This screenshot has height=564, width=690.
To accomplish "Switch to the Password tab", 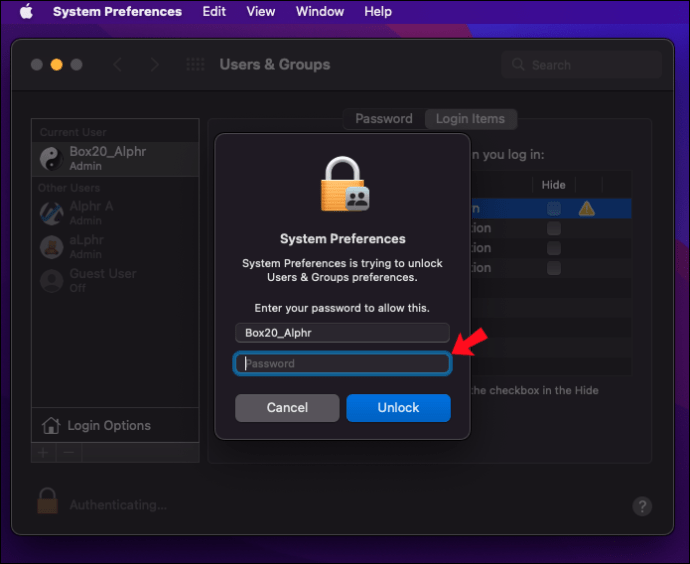I will 384,119.
